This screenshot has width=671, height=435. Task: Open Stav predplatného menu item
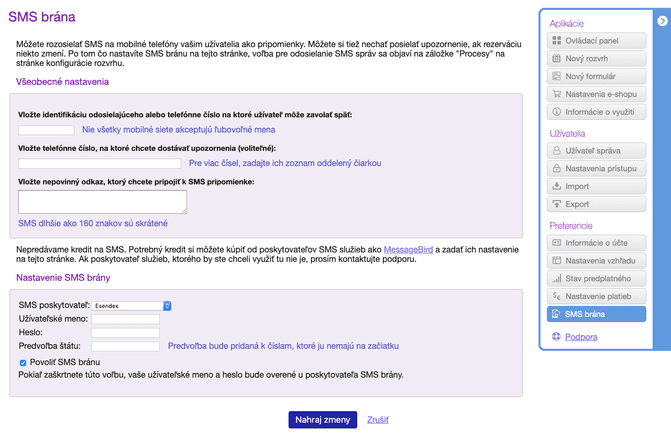point(596,278)
